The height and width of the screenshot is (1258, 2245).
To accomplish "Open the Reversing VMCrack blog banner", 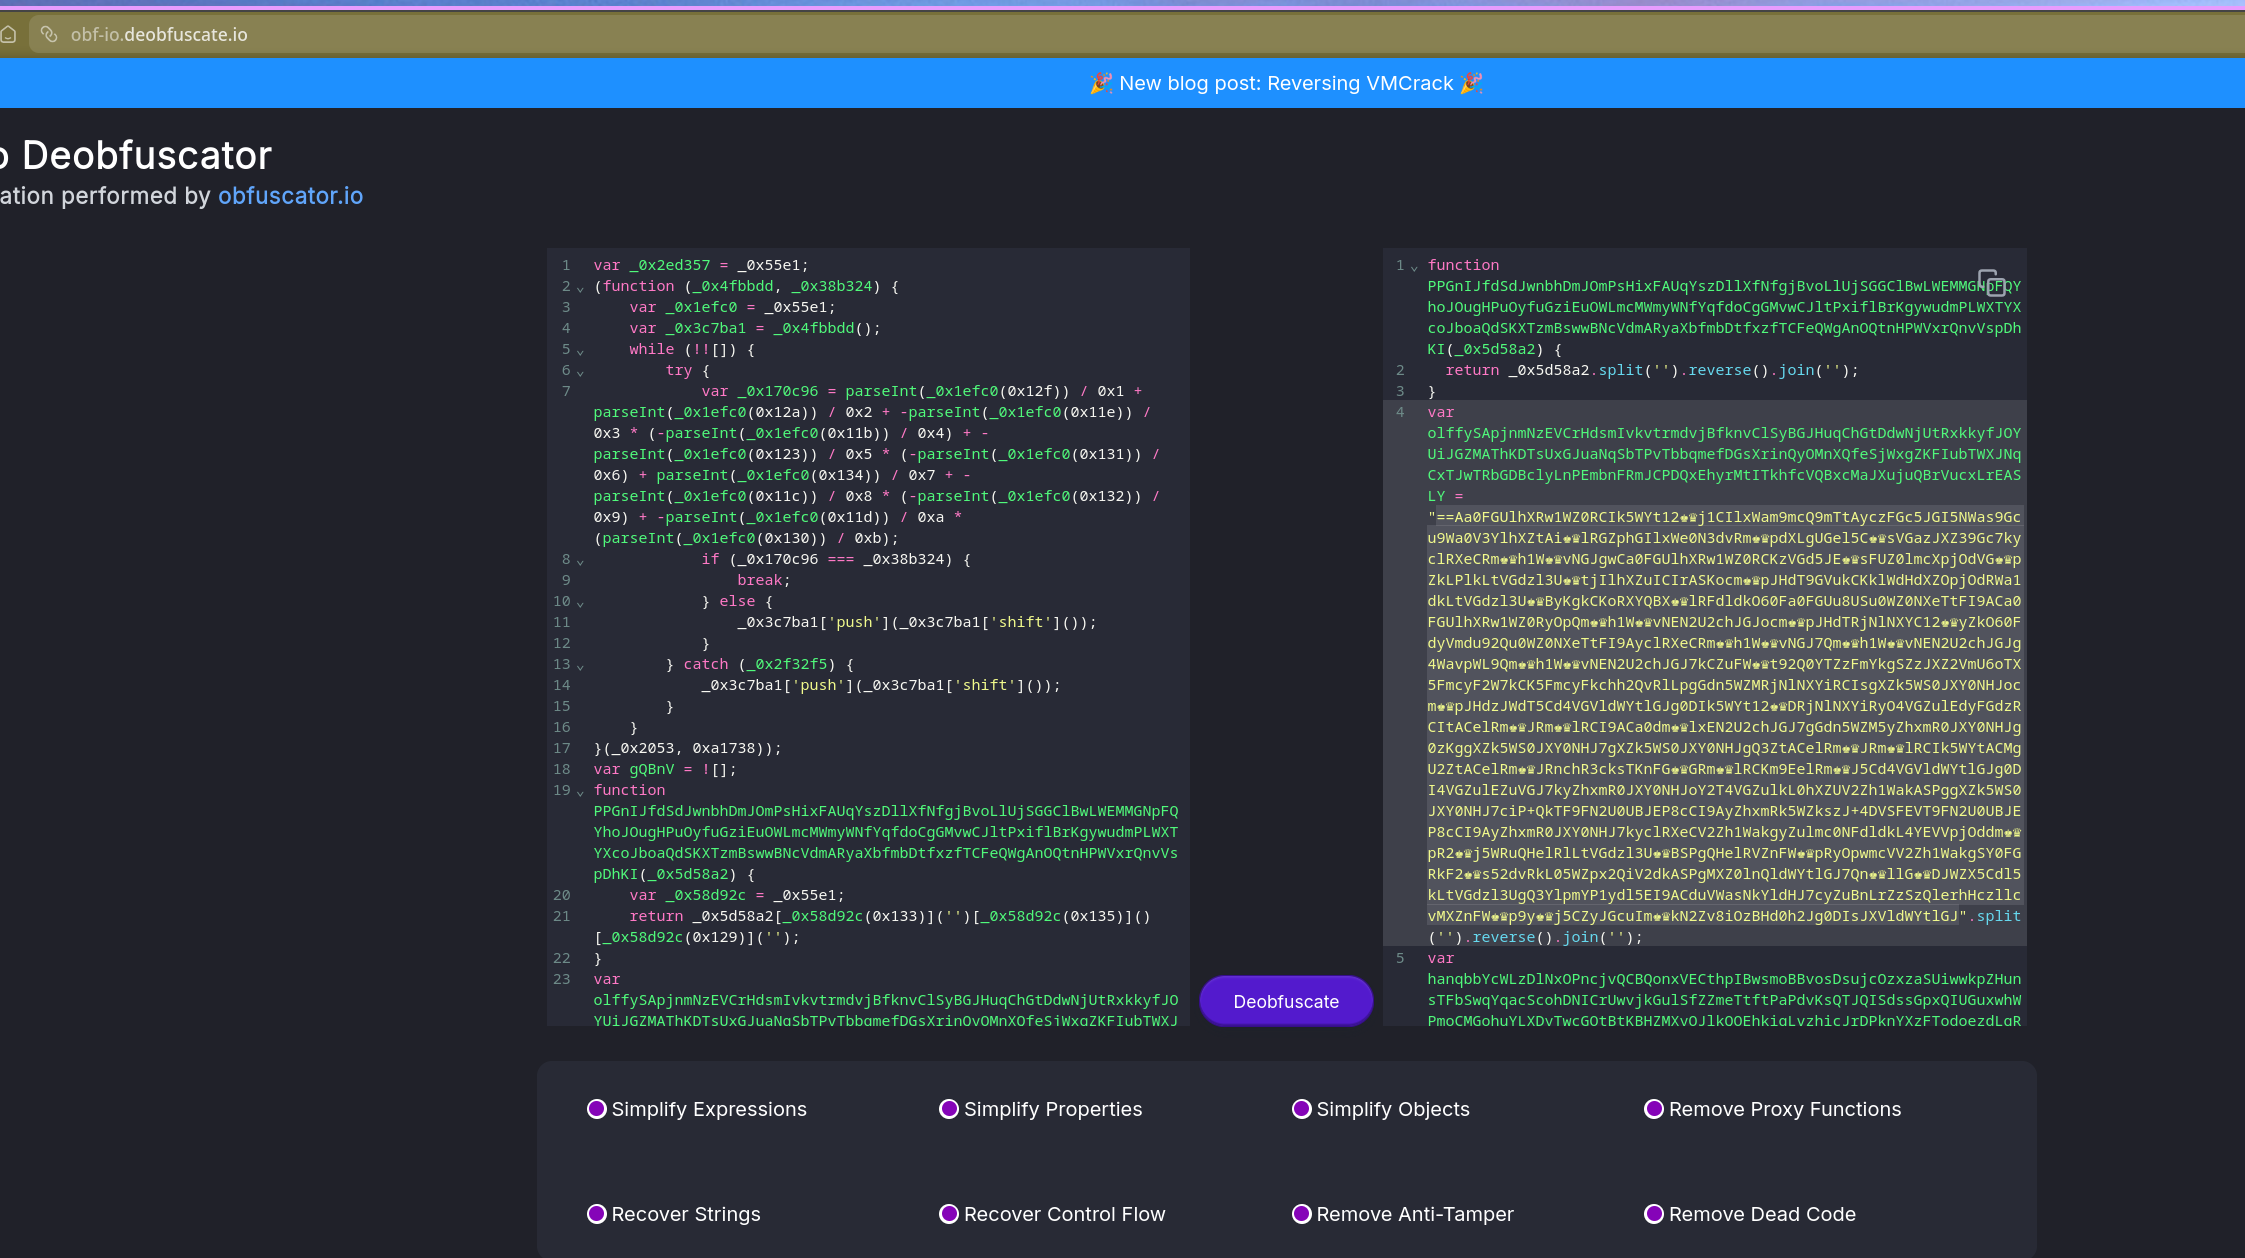I will click(x=1286, y=84).
